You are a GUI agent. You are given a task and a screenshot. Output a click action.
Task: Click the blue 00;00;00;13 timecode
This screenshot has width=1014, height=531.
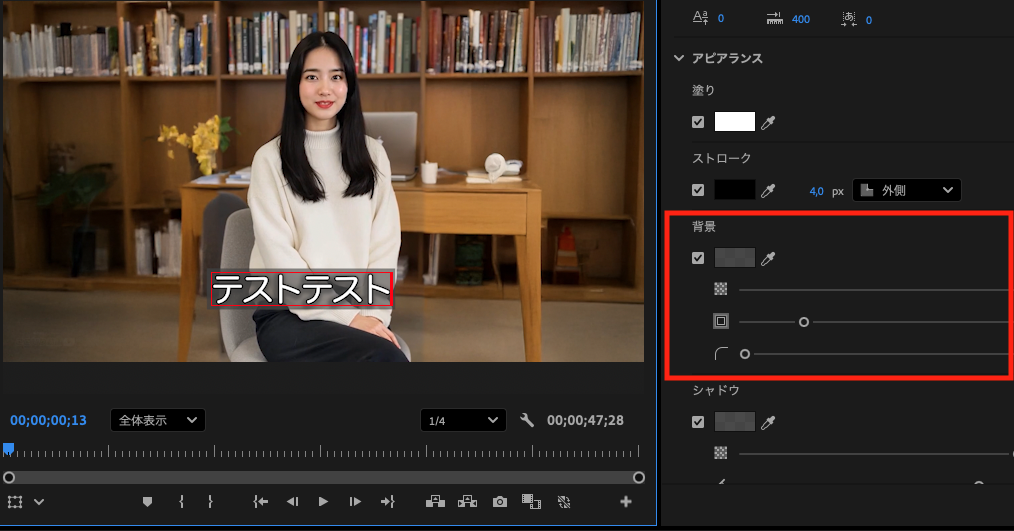pyautogui.click(x=49, y=420)
